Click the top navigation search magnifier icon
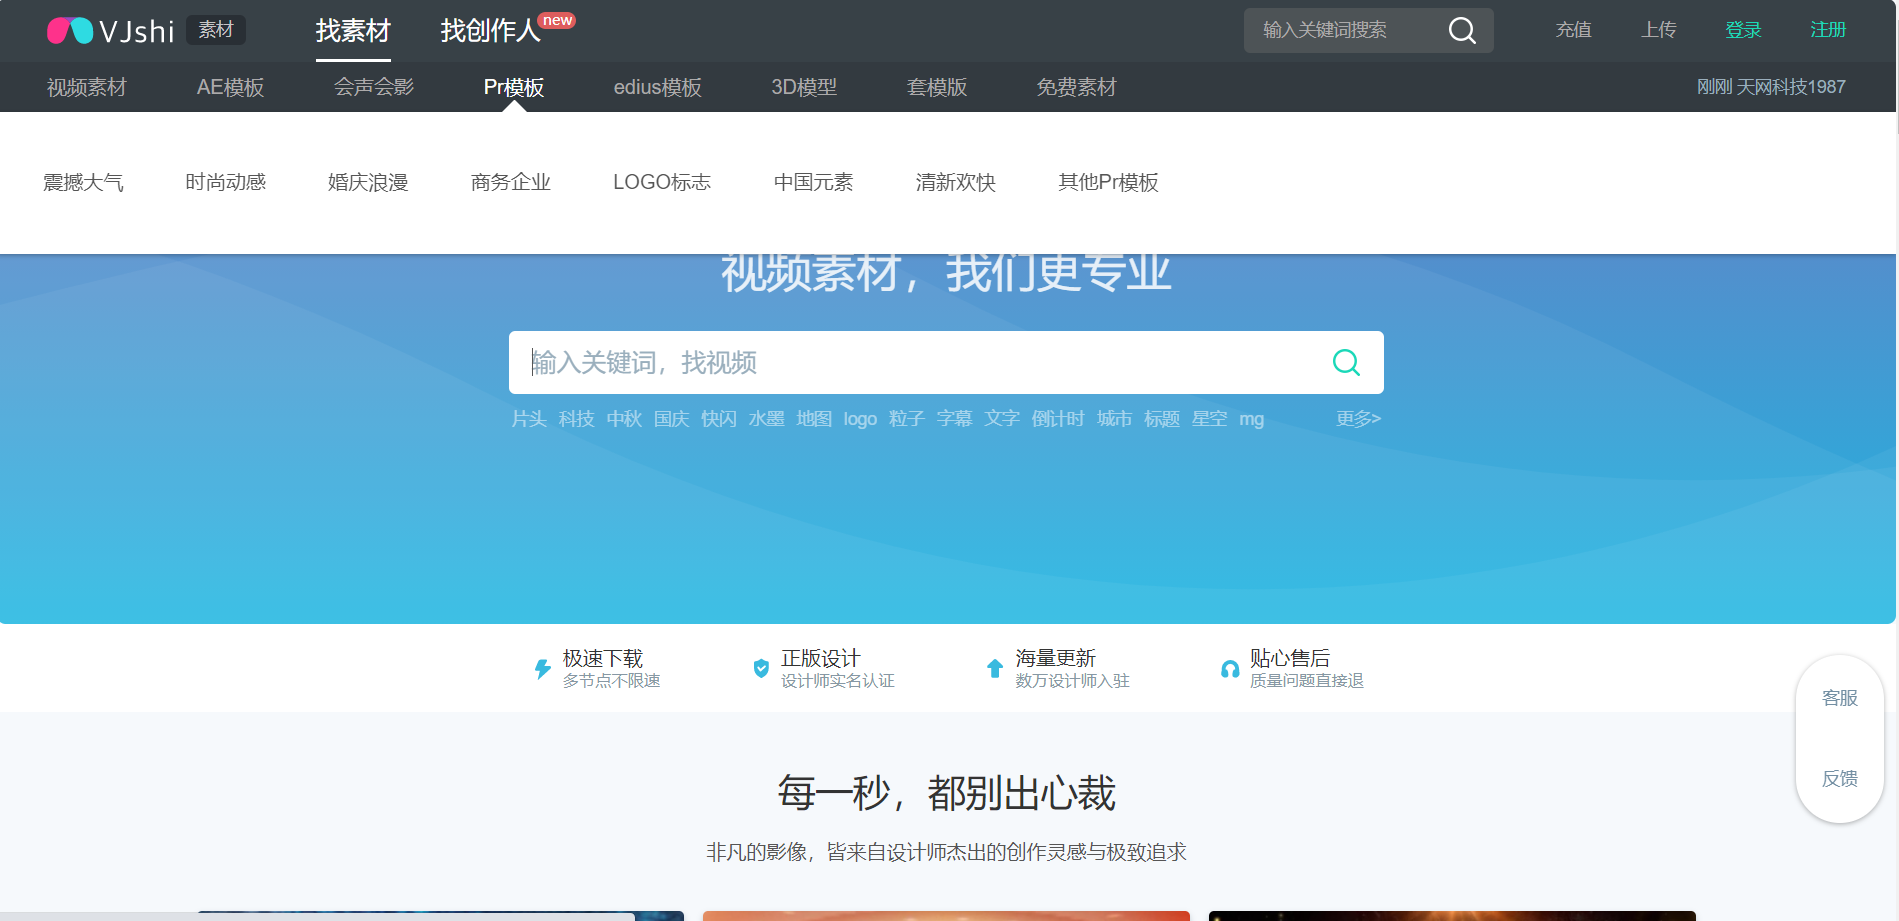The width and height of the screenshot is (1899, 921). point(1461,31)
